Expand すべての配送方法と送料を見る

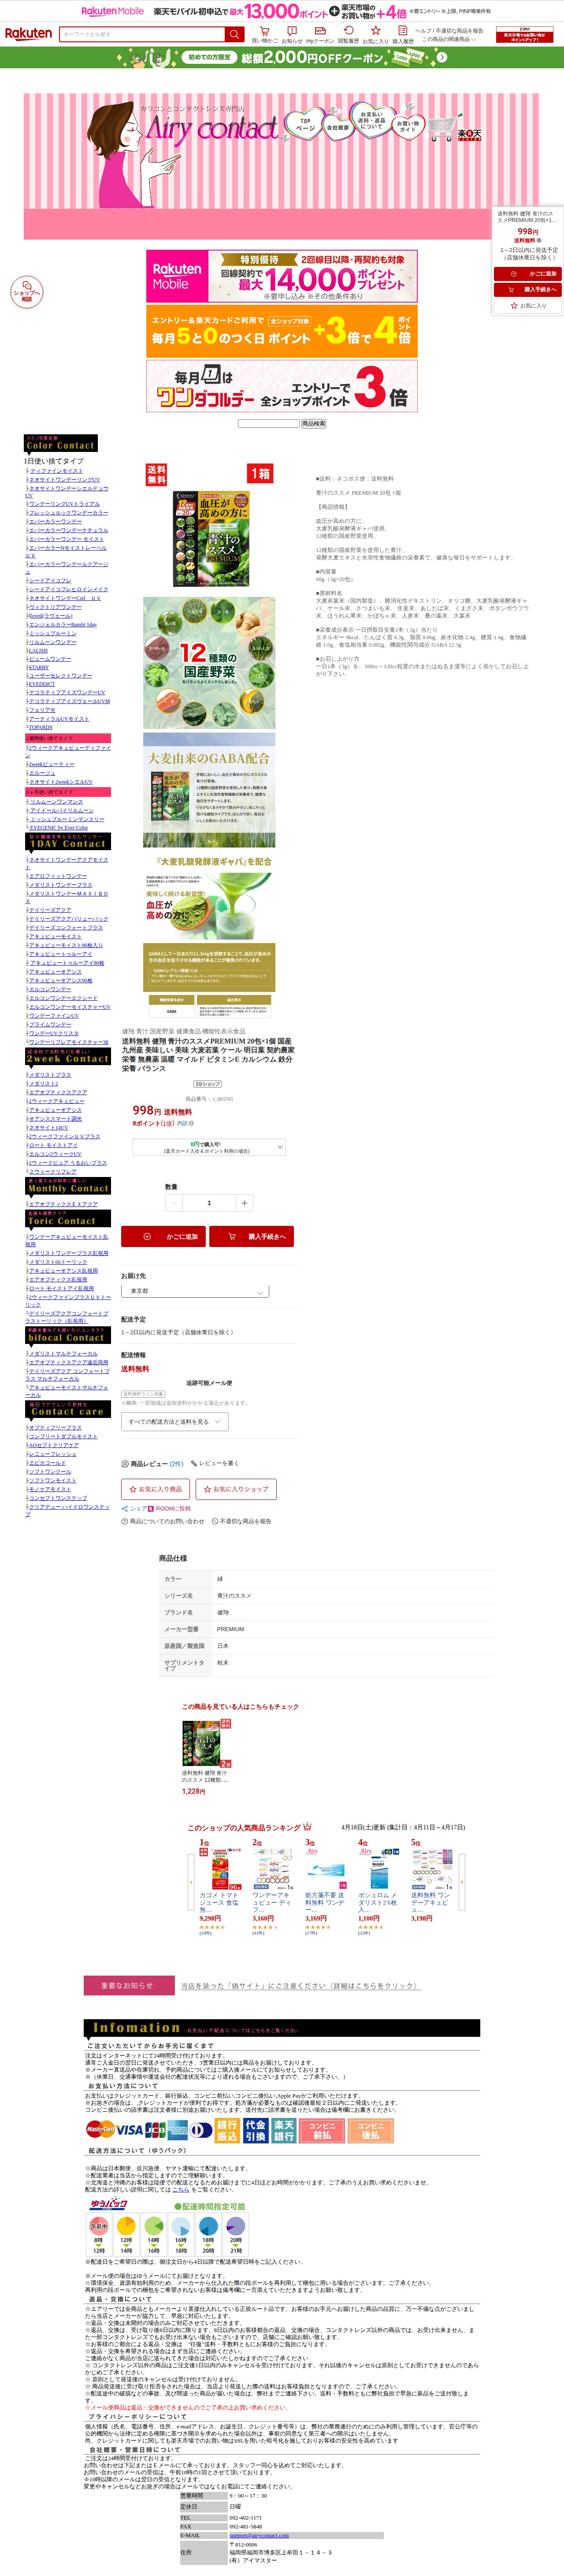175,1421
